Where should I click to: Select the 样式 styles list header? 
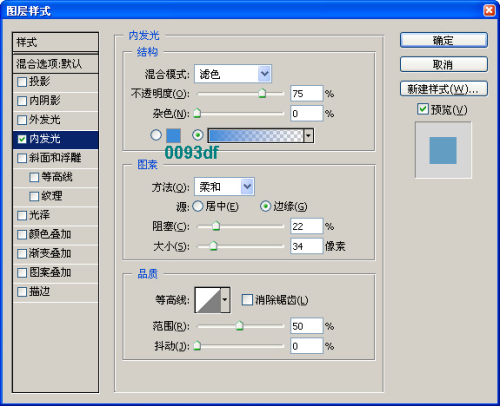[55, 42]
